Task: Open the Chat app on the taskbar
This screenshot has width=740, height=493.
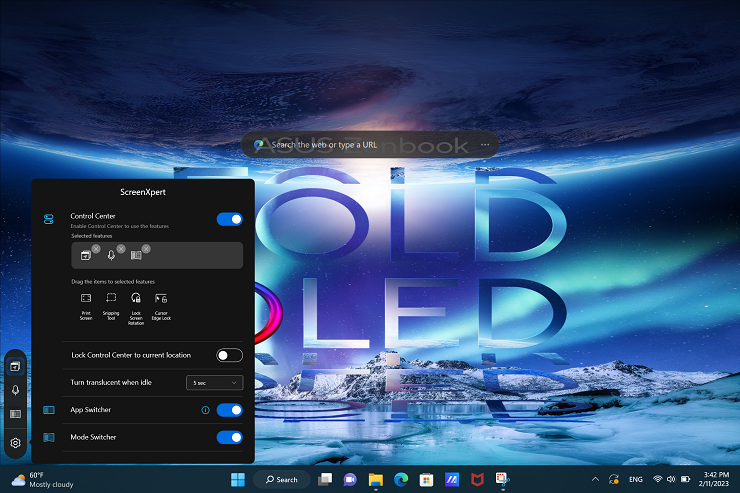Action: 350,479
